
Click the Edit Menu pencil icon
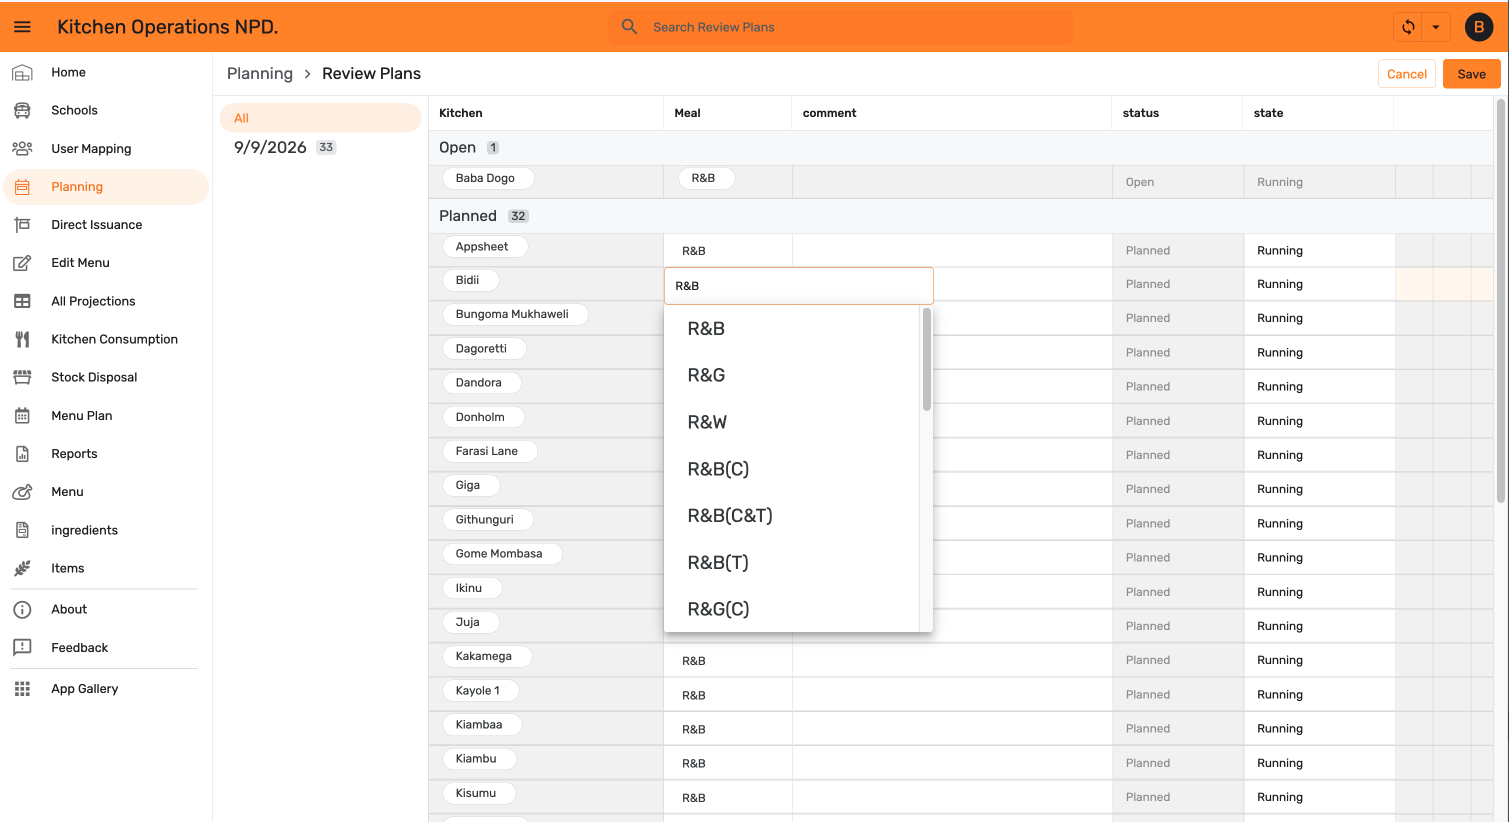click(x=22, y=263)
